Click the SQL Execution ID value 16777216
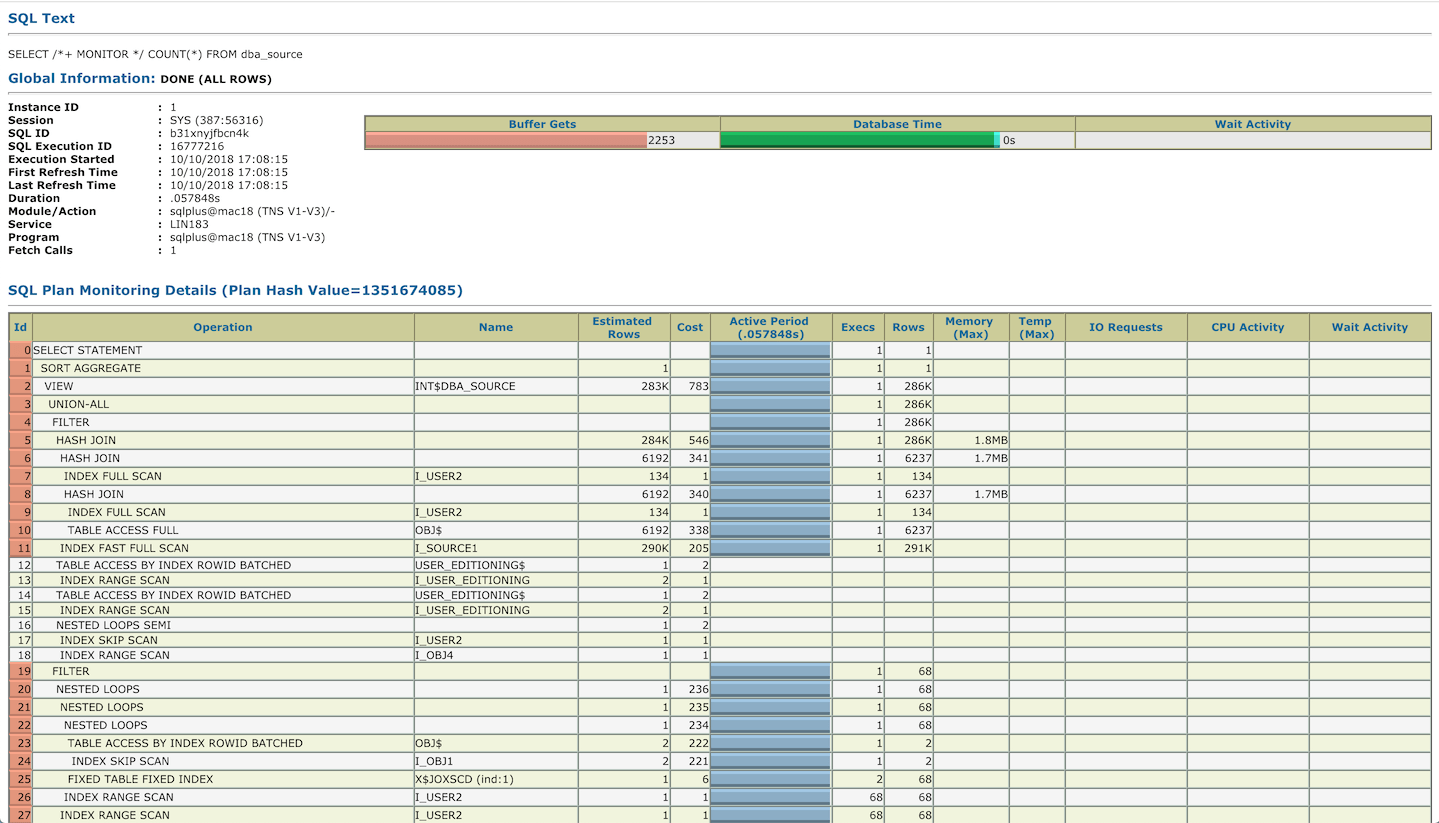This screenshot has width=1439, height=823. [x=197, y=146]
